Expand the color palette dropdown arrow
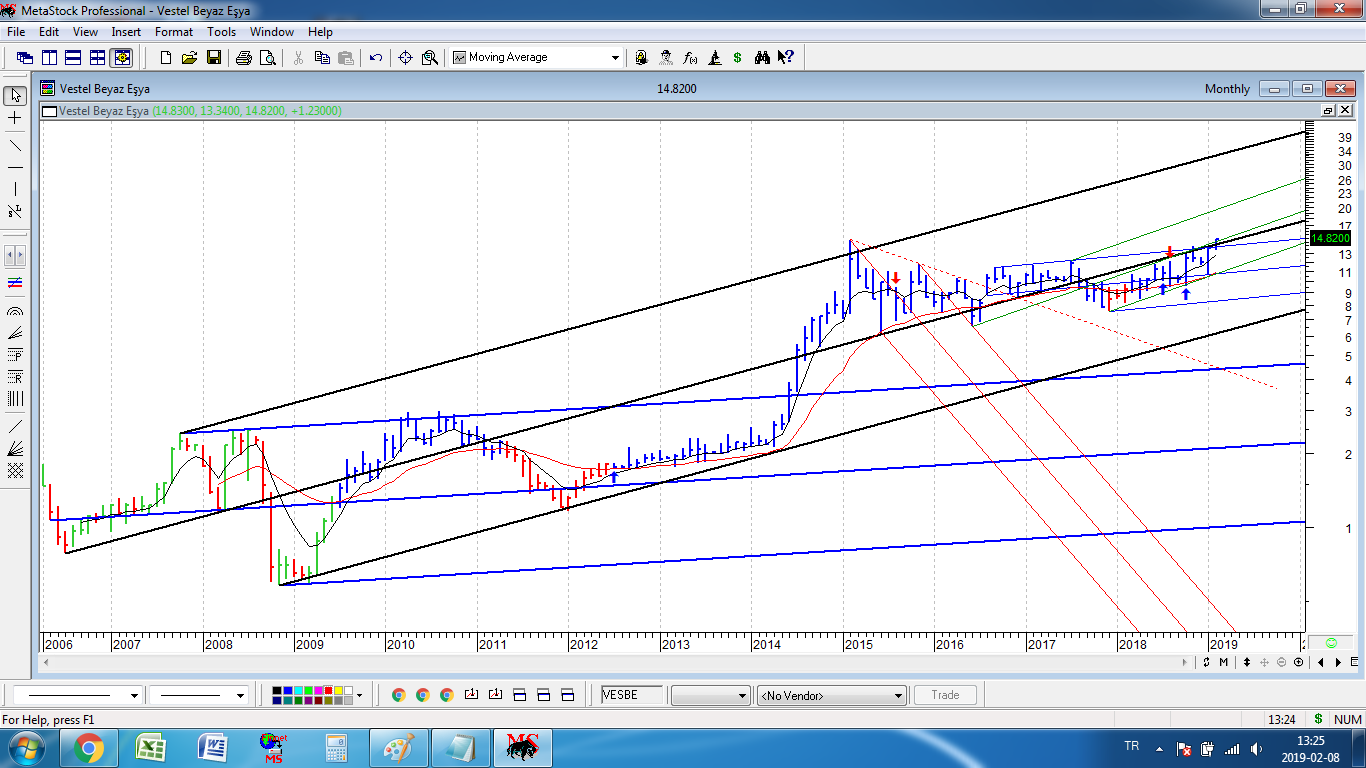Image resolution: width=1366 pixels, height=768 pixels. 359,695
